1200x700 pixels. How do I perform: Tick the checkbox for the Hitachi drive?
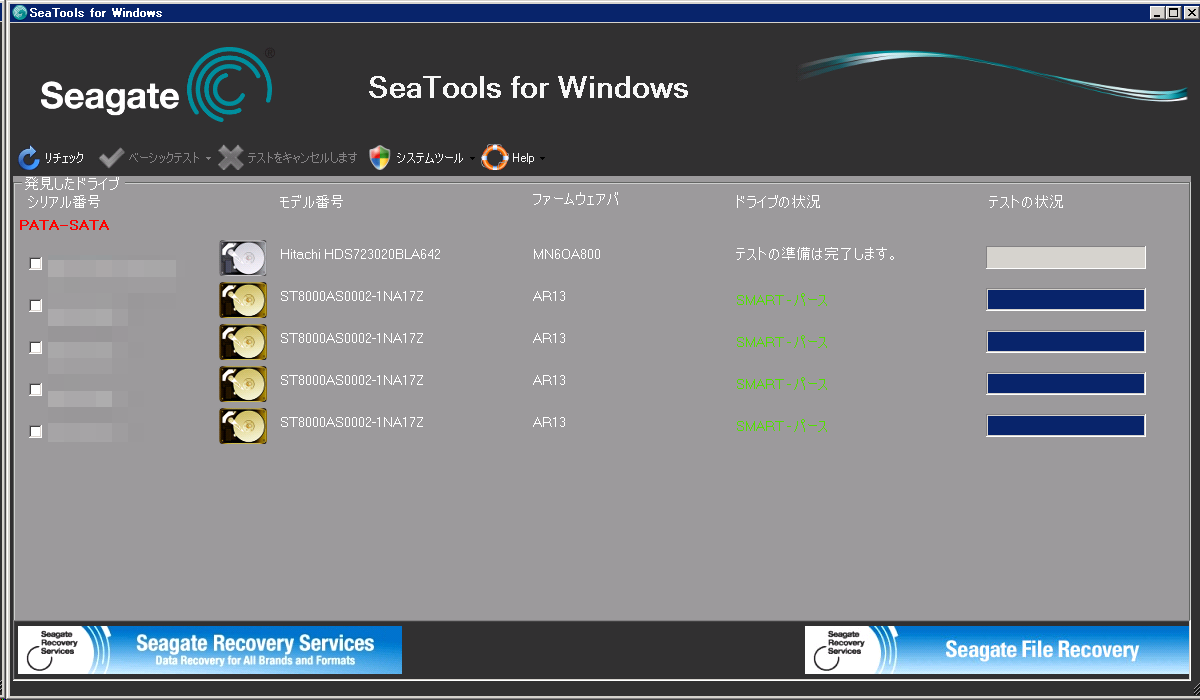coord(36,264)
